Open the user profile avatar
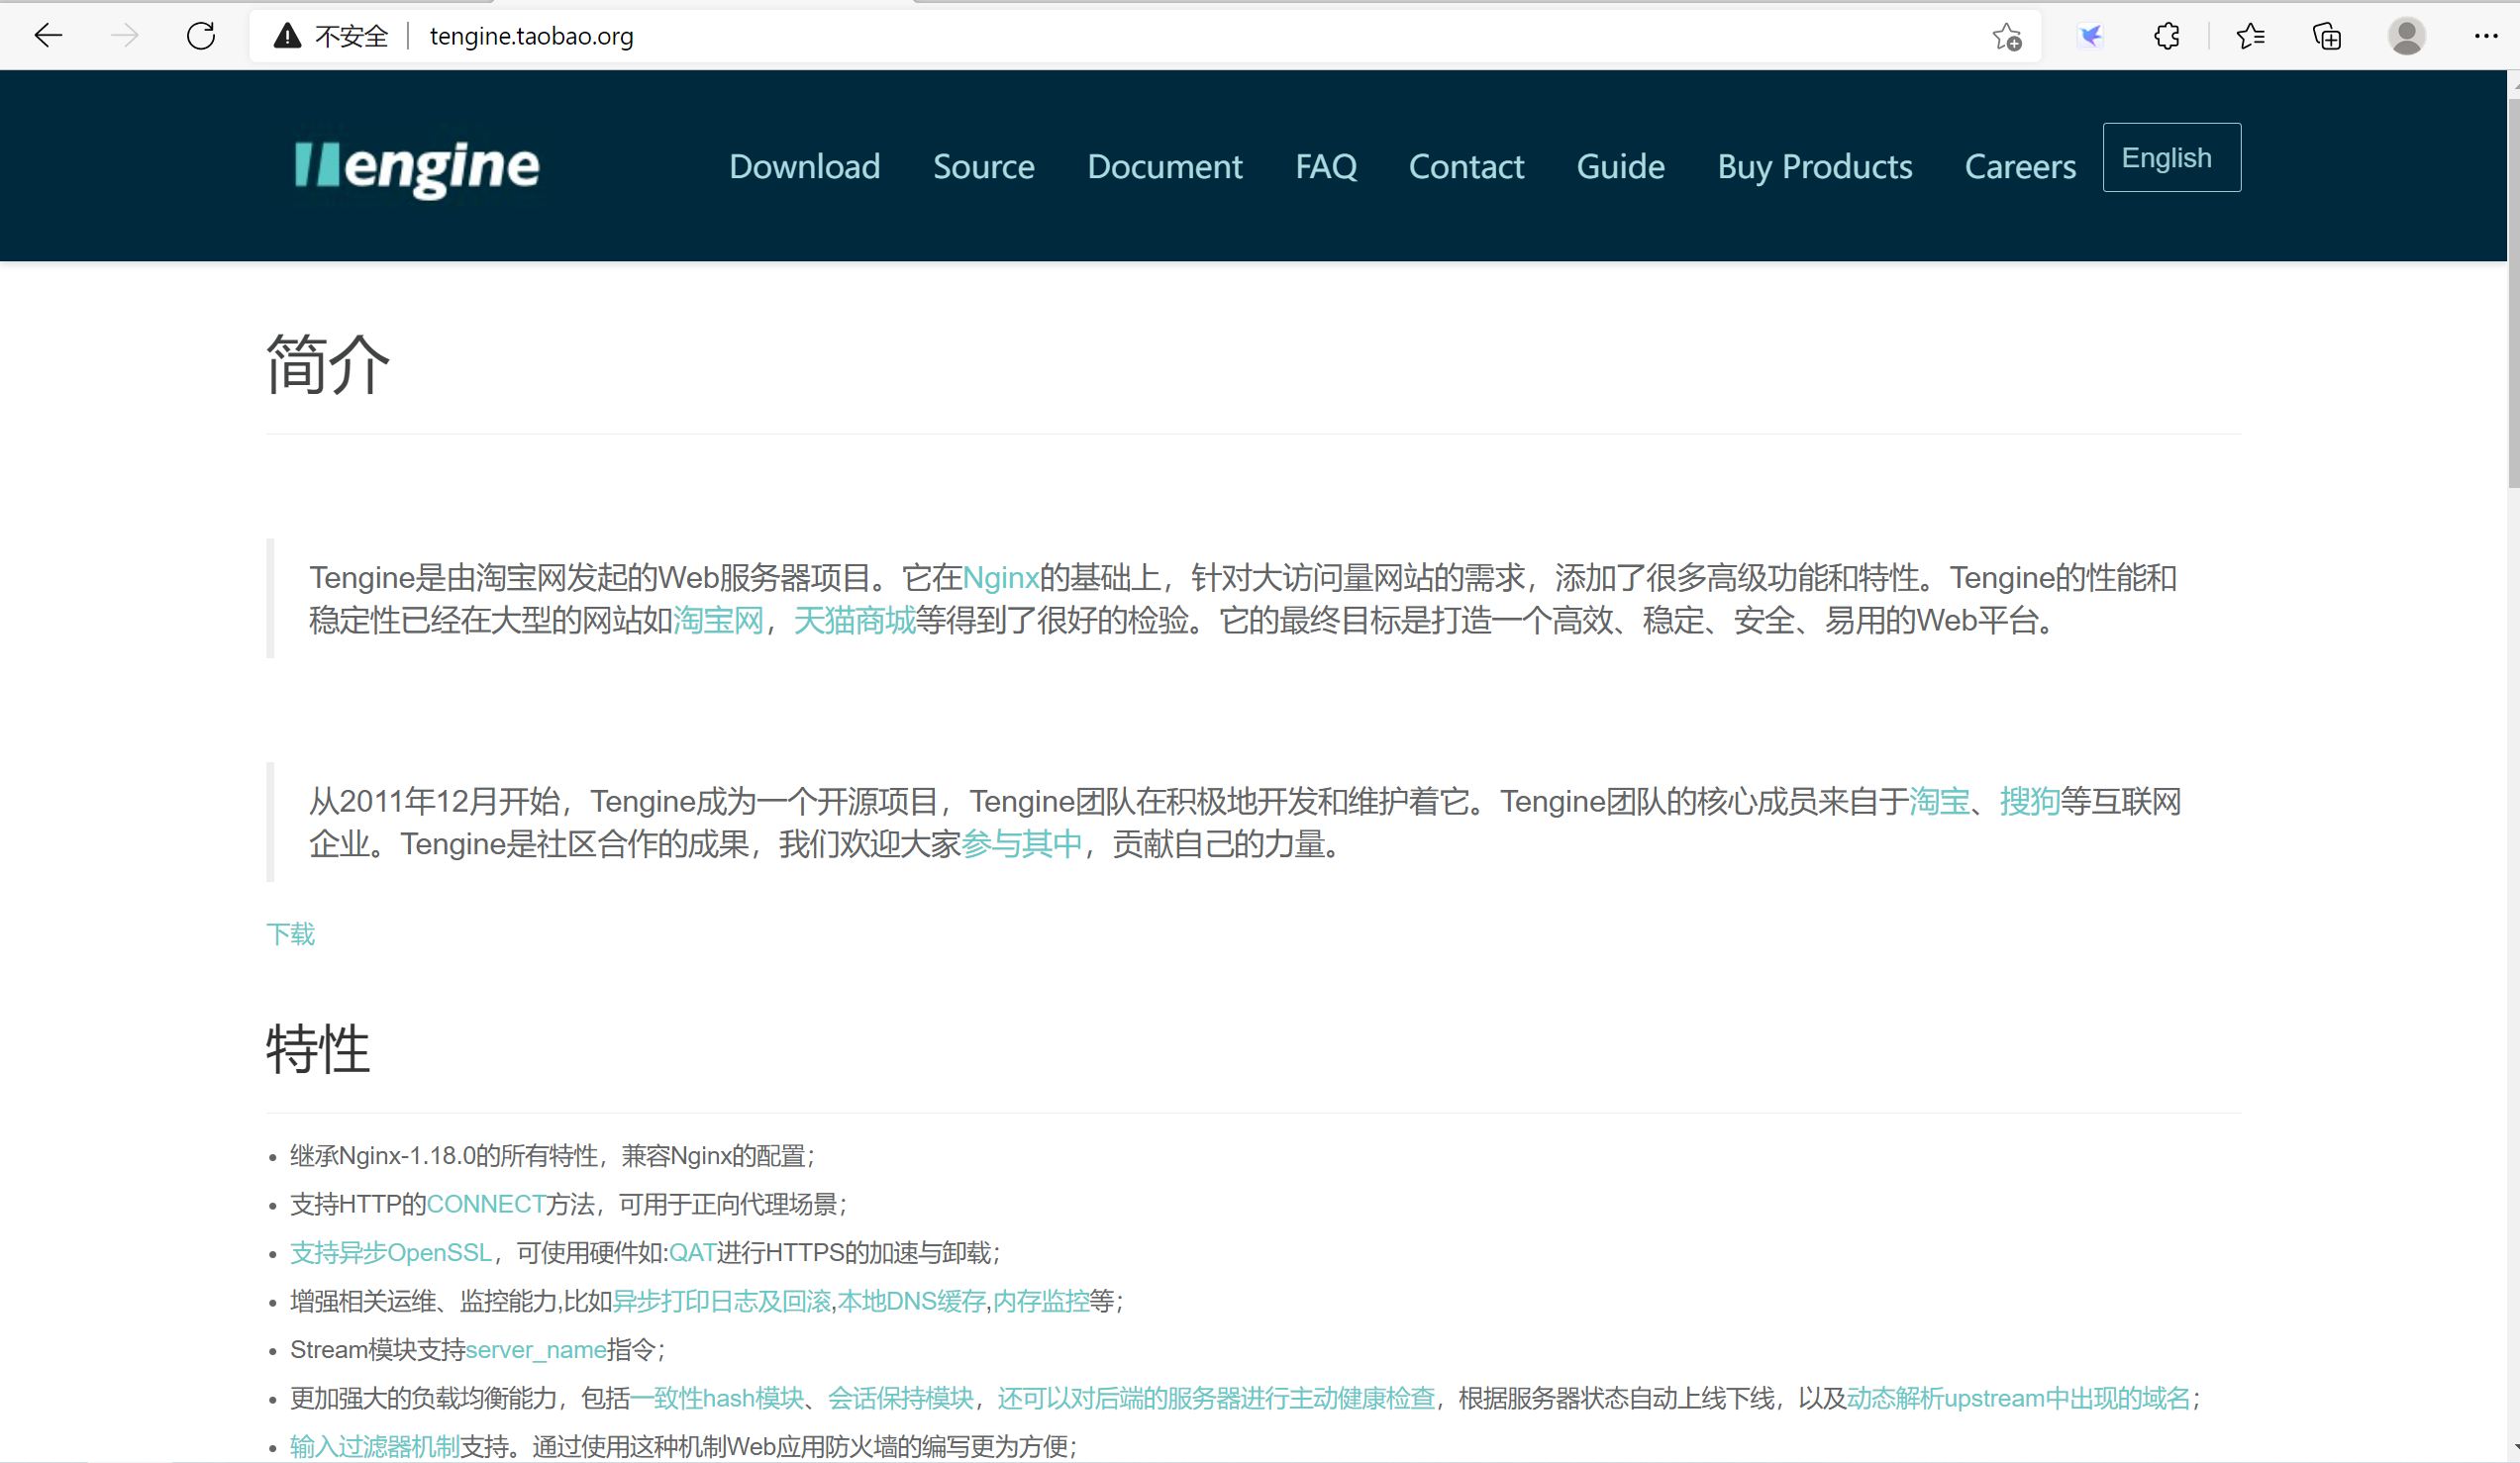This screenshot has width=2520, height=1463. point(2406,37)
